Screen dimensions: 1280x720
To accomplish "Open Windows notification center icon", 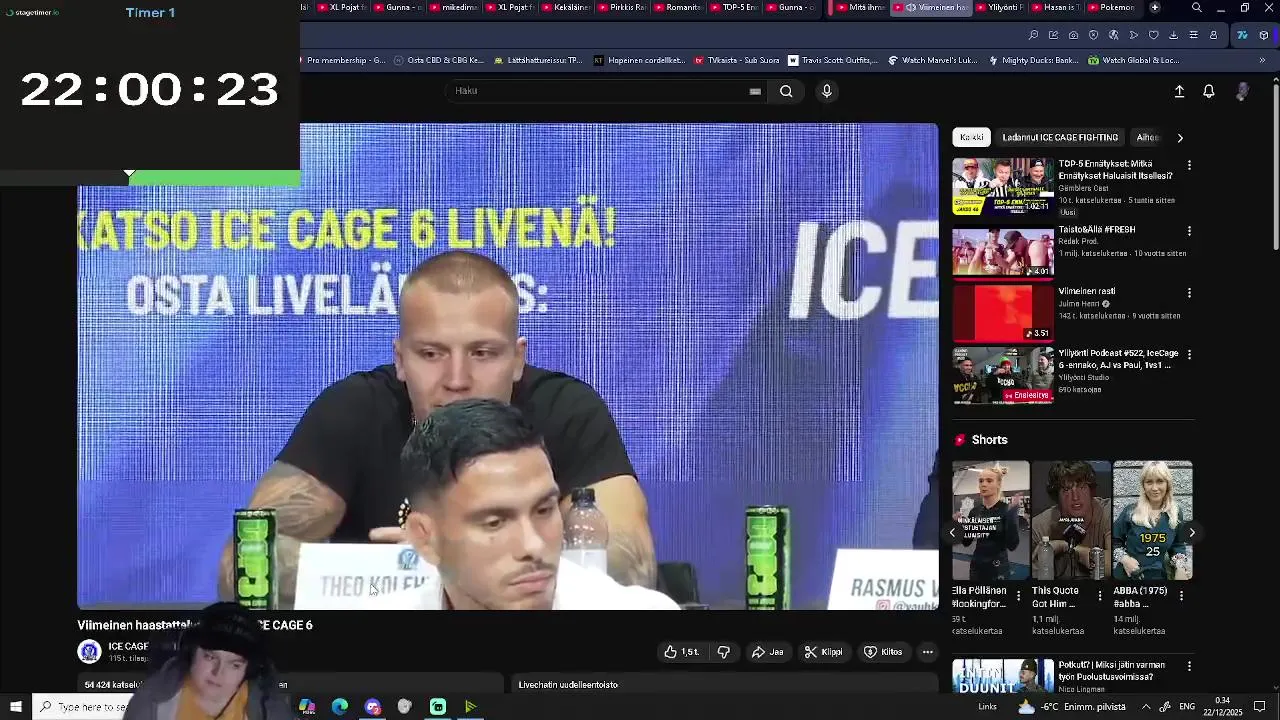I will click(1260, 707).
